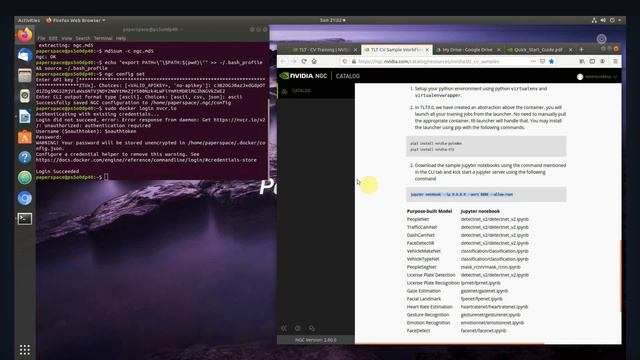Screen dimensions: 640x360
Task: Save page to Pocket icon
Action: tap(542, 61)
